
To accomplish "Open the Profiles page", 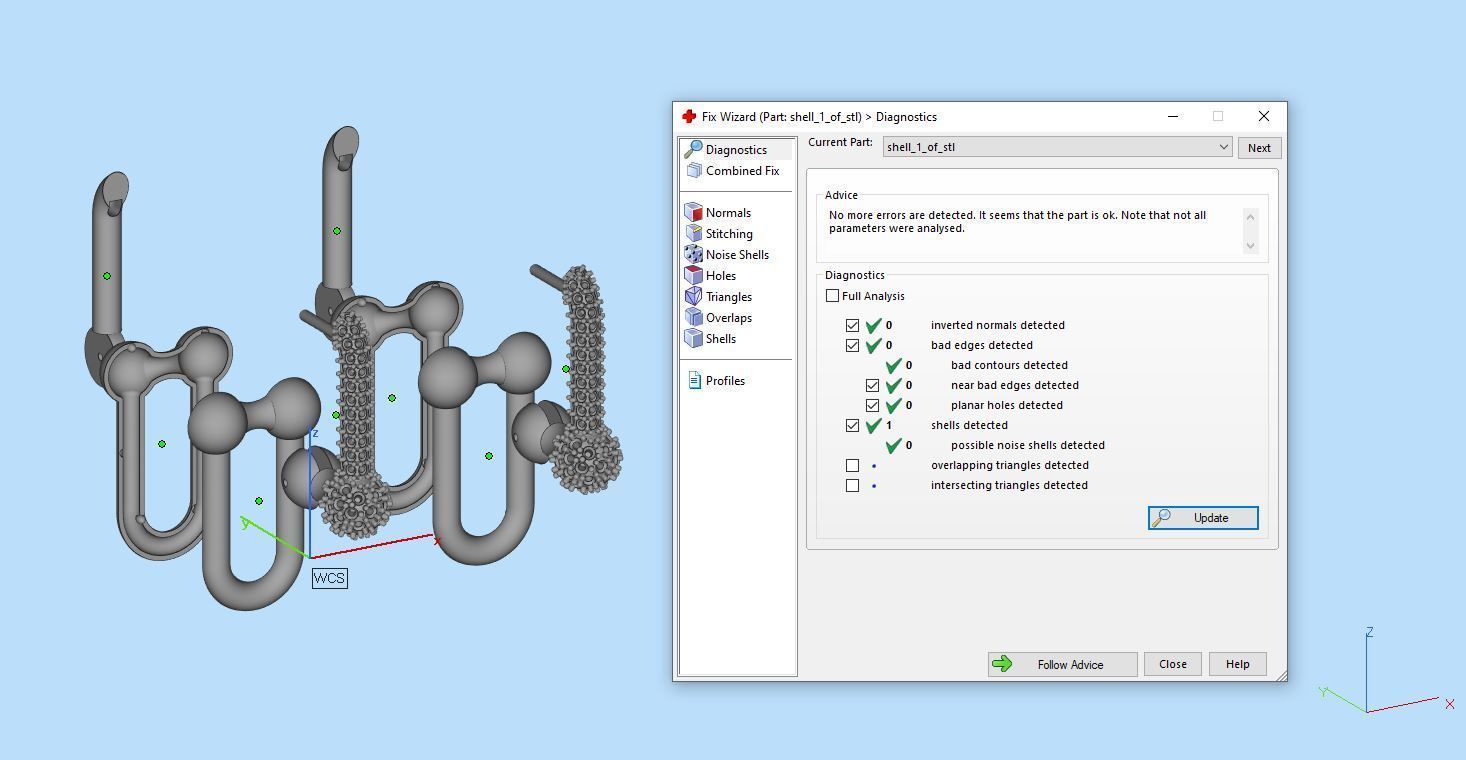I will tap(725, 381).
